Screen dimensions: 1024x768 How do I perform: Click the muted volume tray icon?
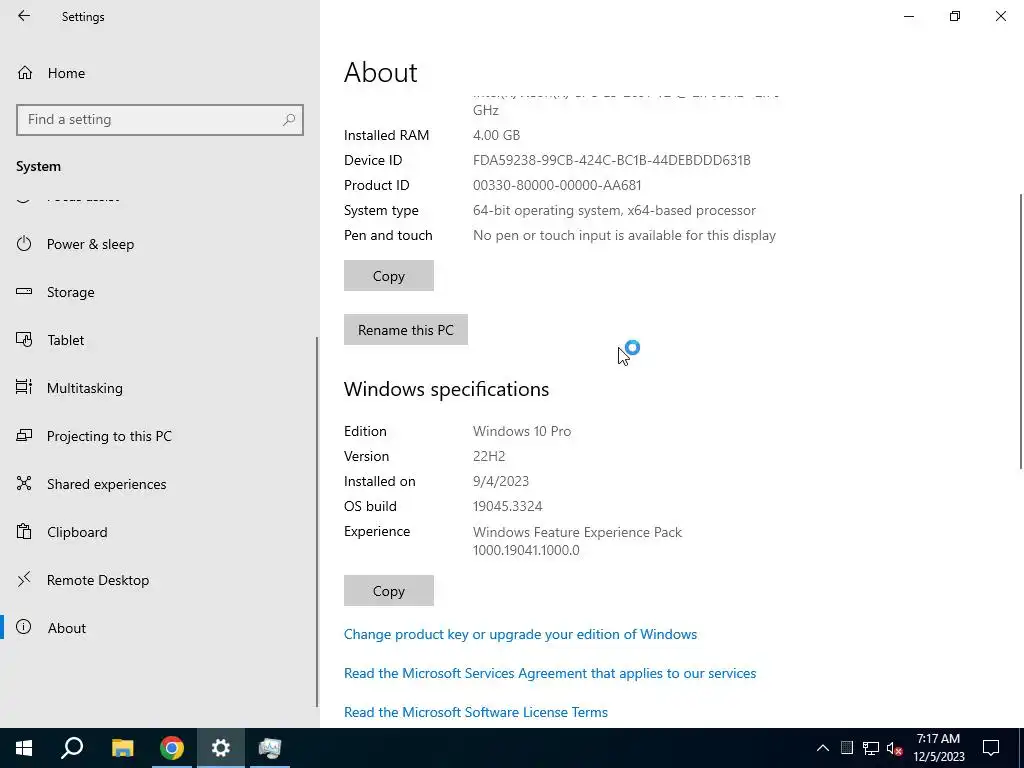click(895, 748)
